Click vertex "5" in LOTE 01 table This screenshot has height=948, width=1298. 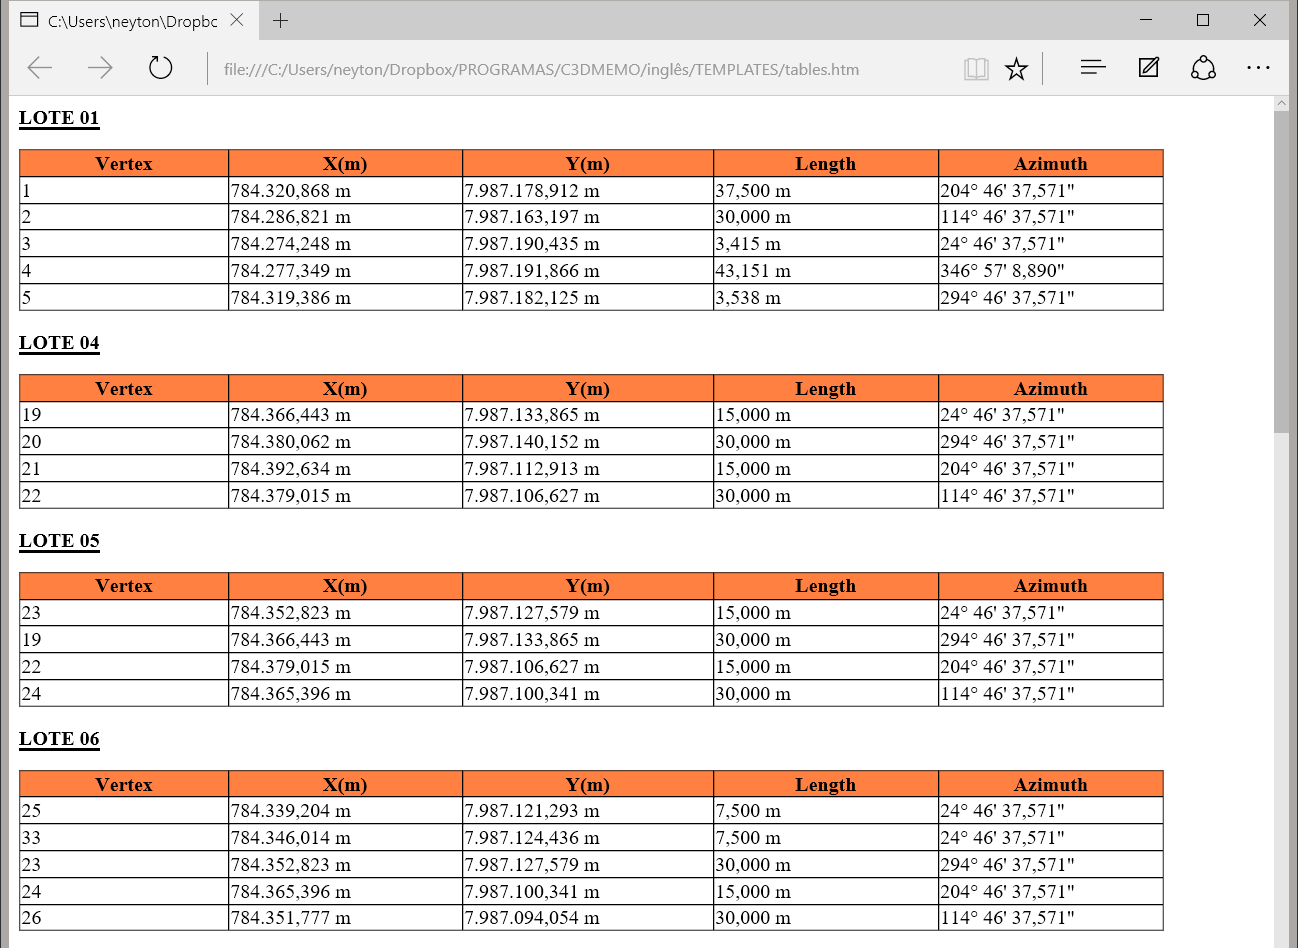124,297
